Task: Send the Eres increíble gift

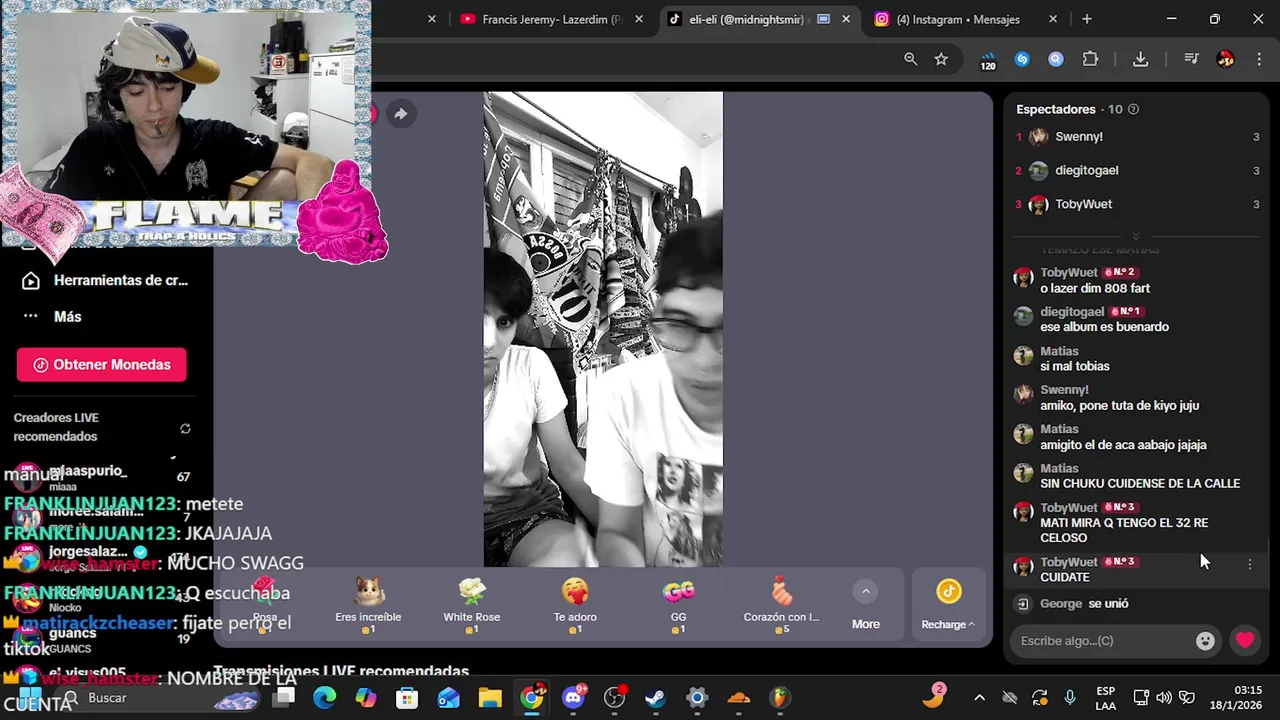Action: click(368, 605)
